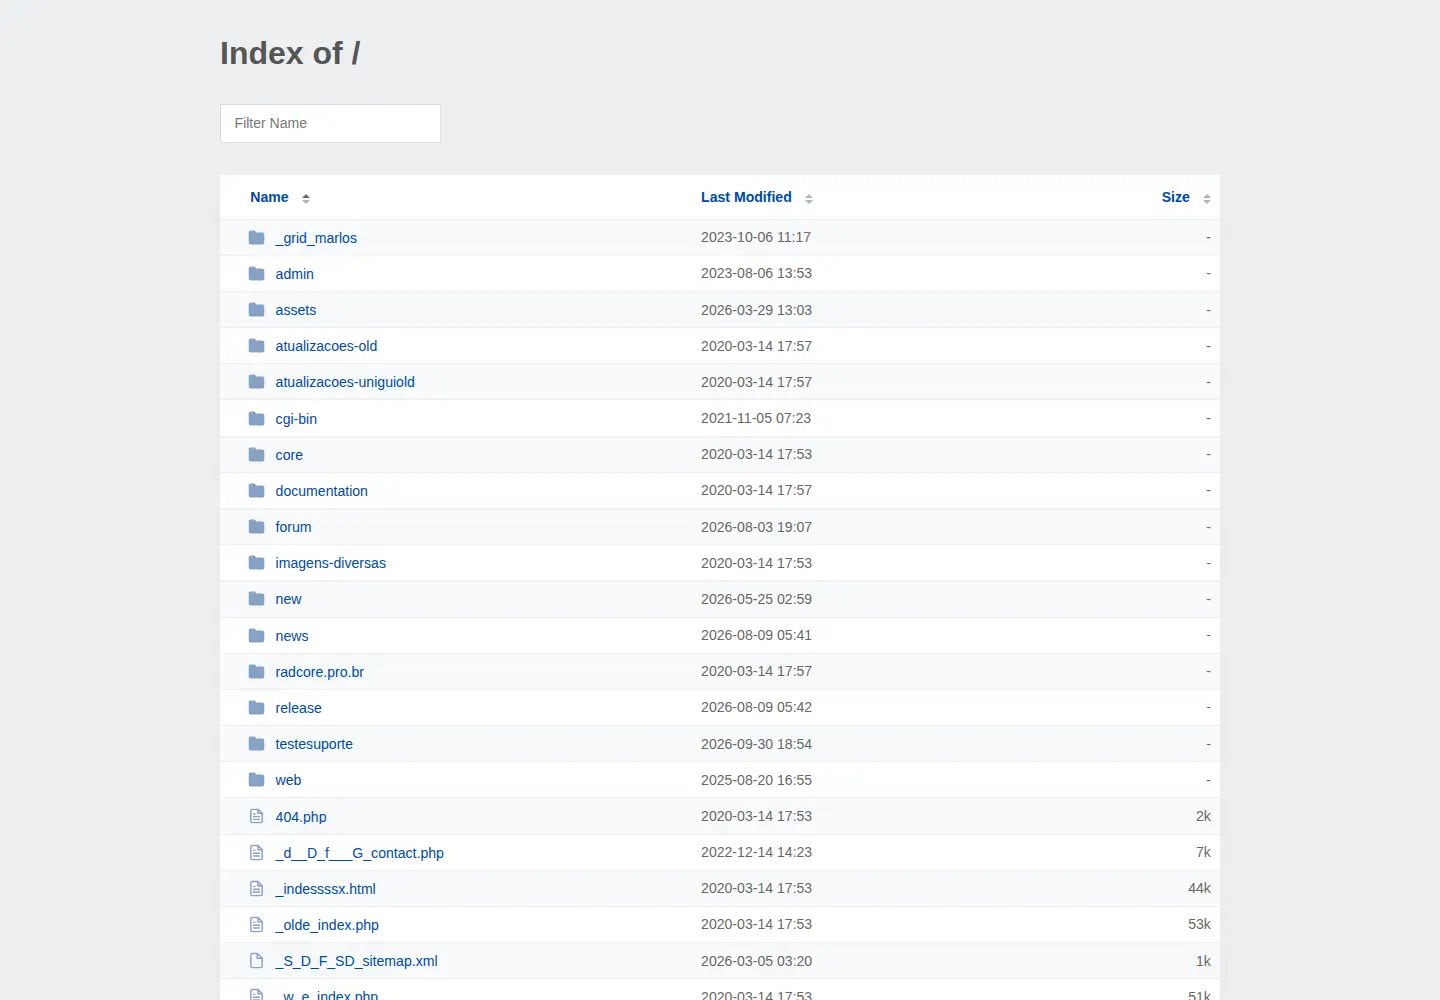Sort the listing by Last Modified
This screenshot has height=1000, width=1440.
[x=746, y=197]
